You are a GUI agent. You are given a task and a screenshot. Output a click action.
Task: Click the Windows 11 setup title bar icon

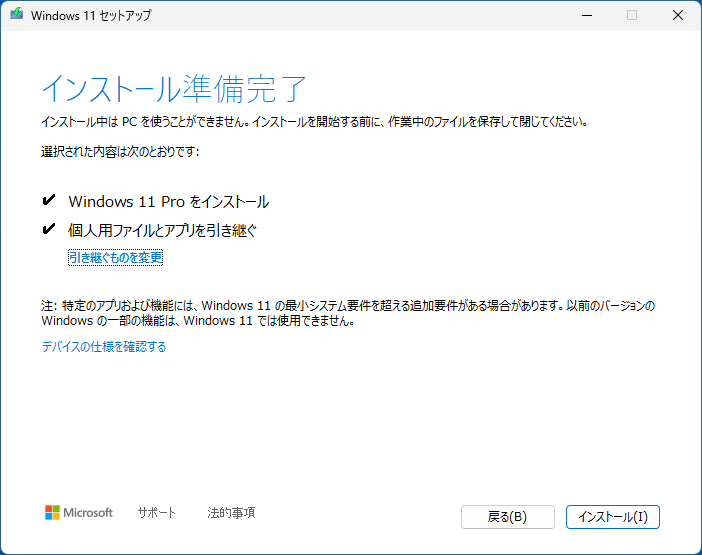[17, 14]
